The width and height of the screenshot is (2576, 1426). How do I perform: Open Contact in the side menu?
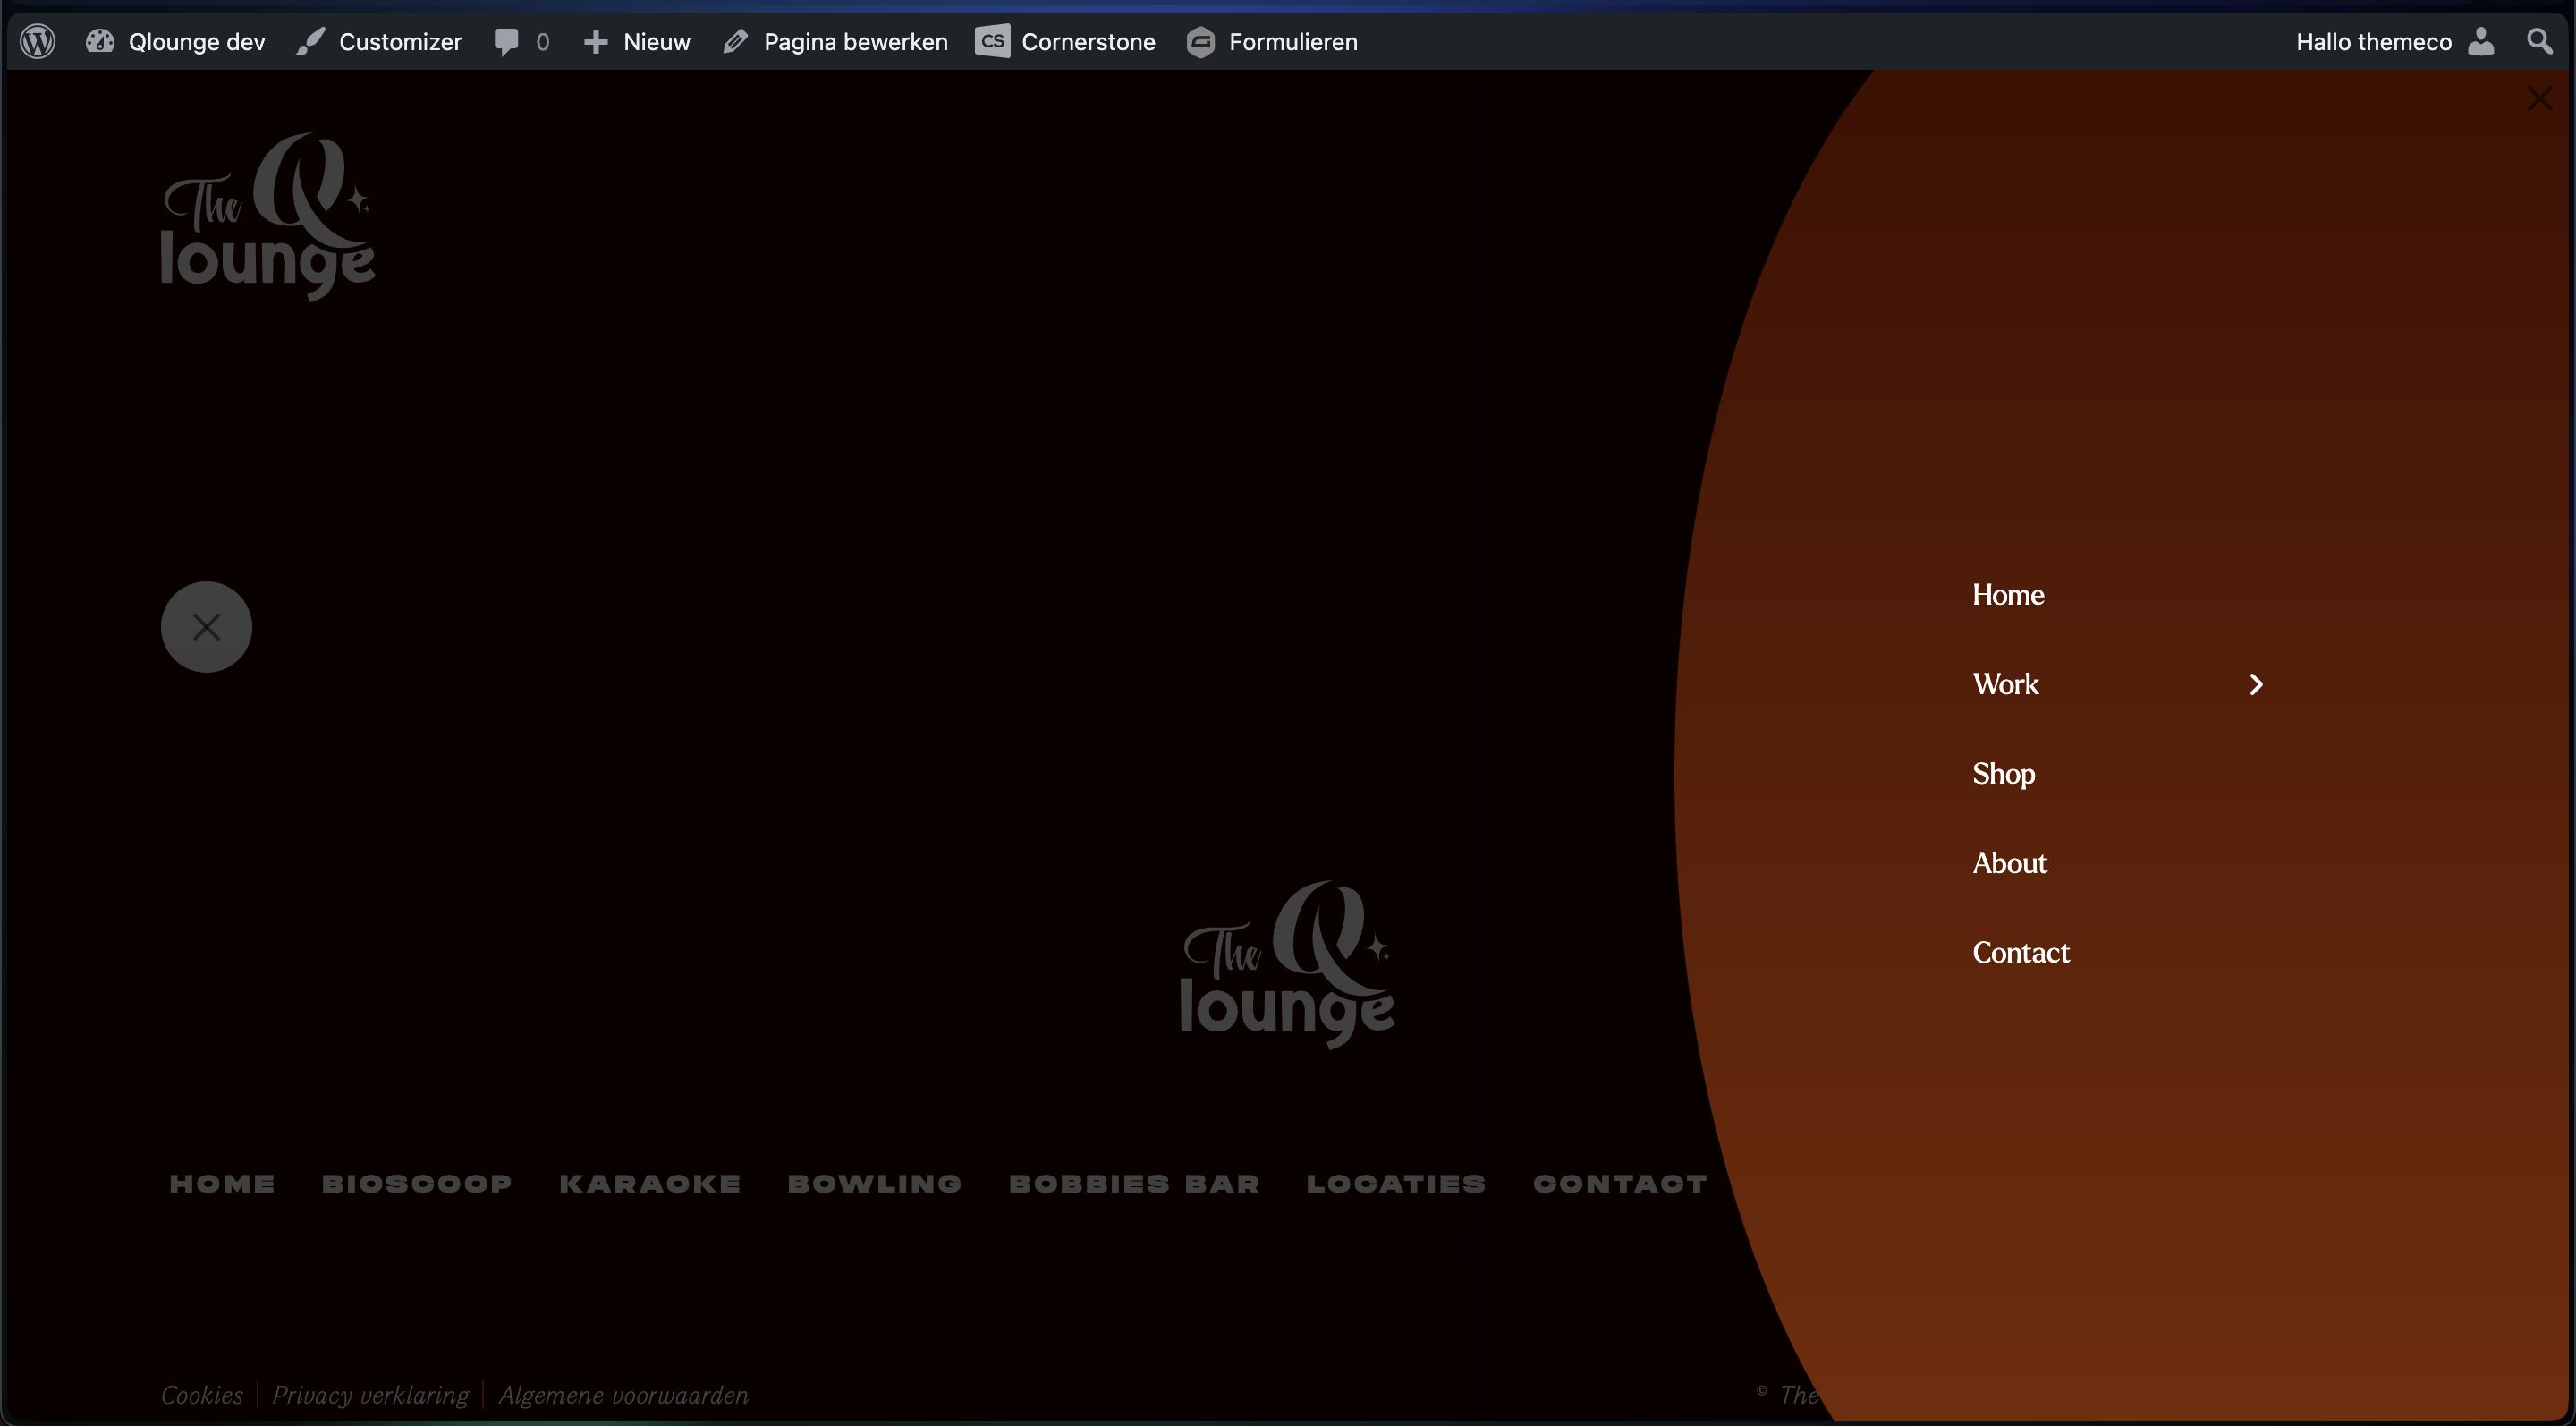pos(2021,953)
